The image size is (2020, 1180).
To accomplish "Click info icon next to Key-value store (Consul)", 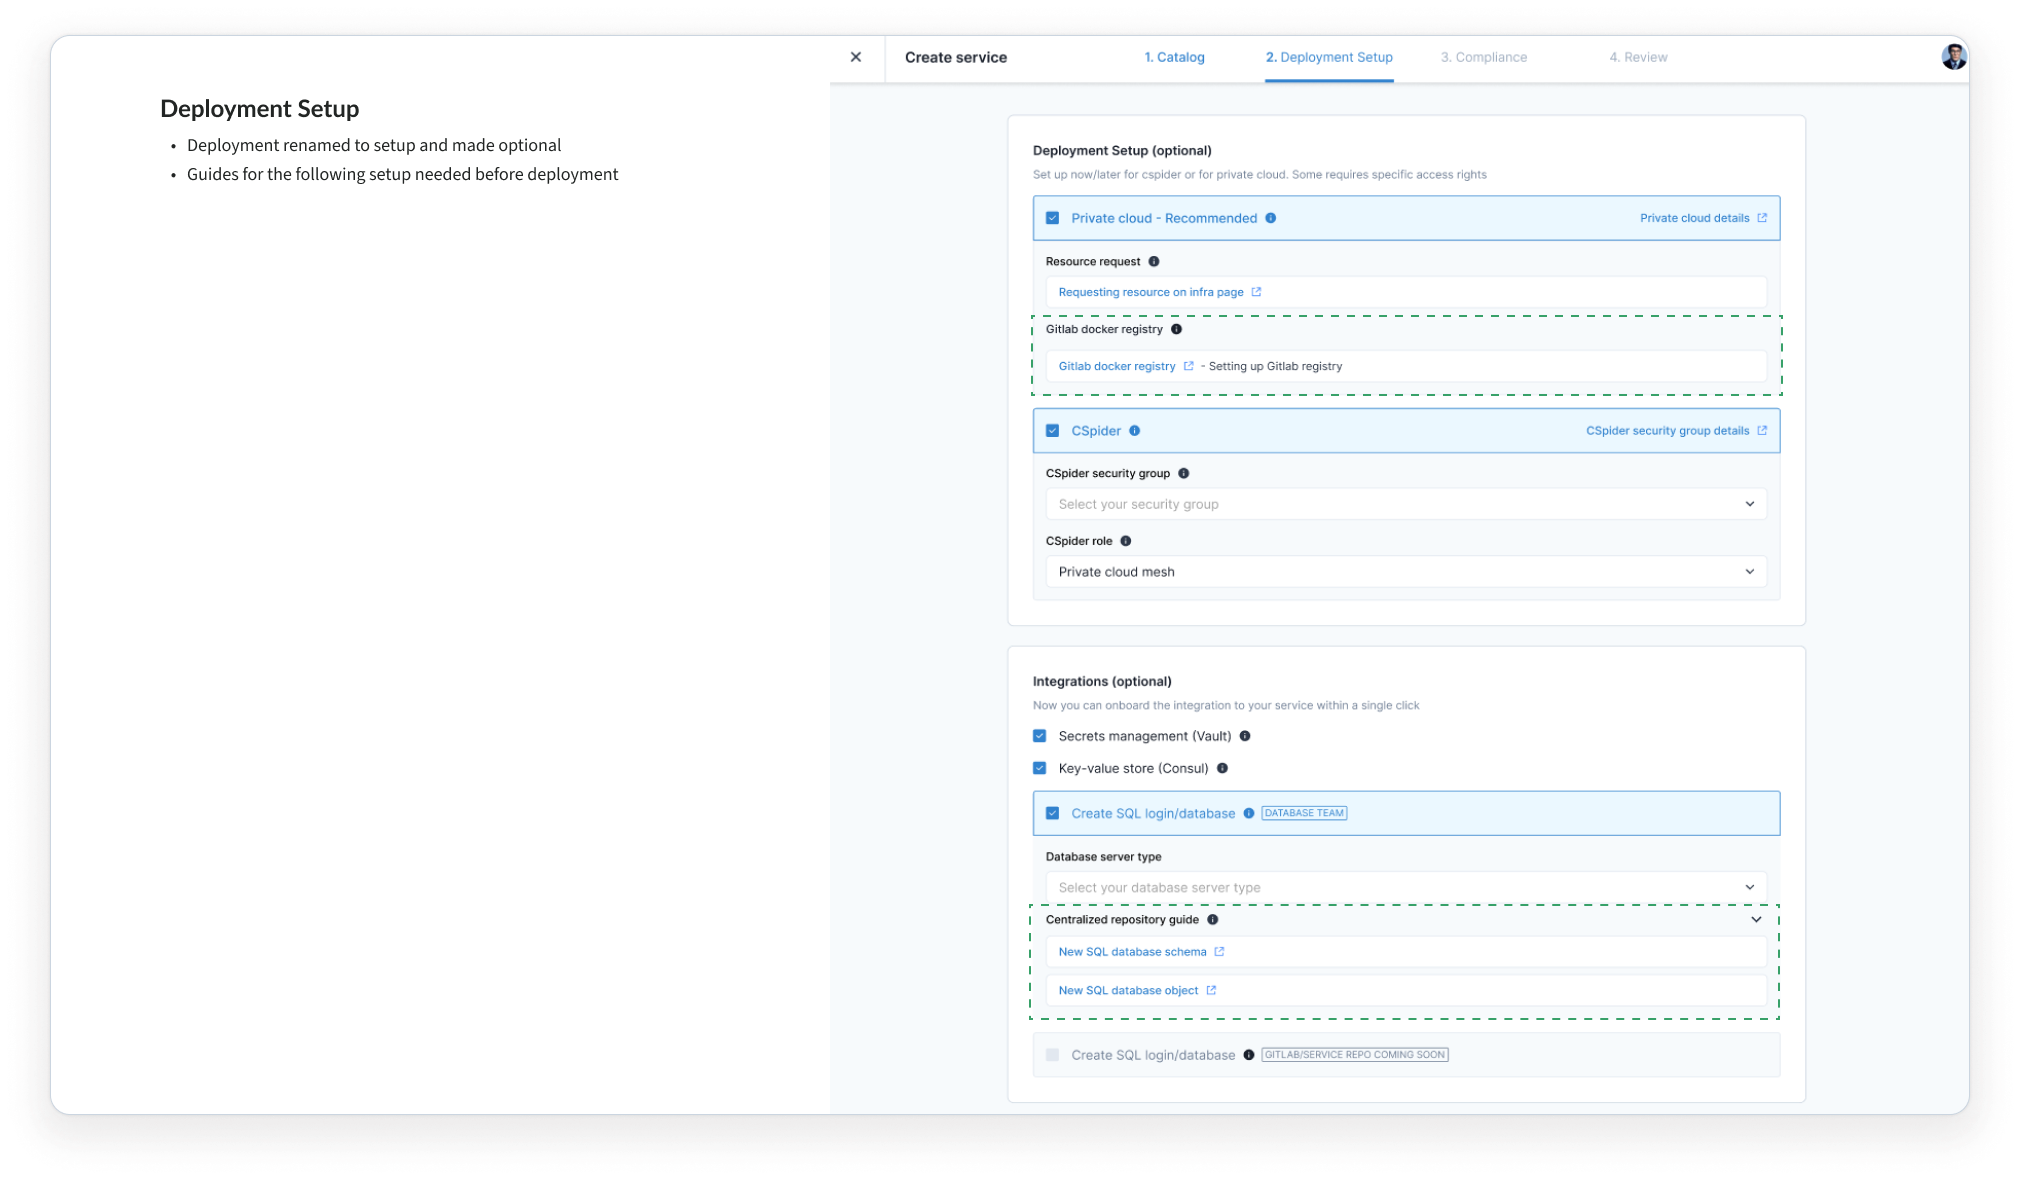I will (1222, 768).
